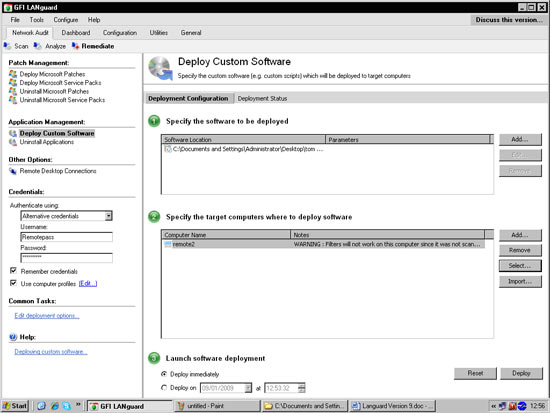Open the Deployment Status tab
The height and width of the screenshot is (413, 550).
tap(262, 99)
